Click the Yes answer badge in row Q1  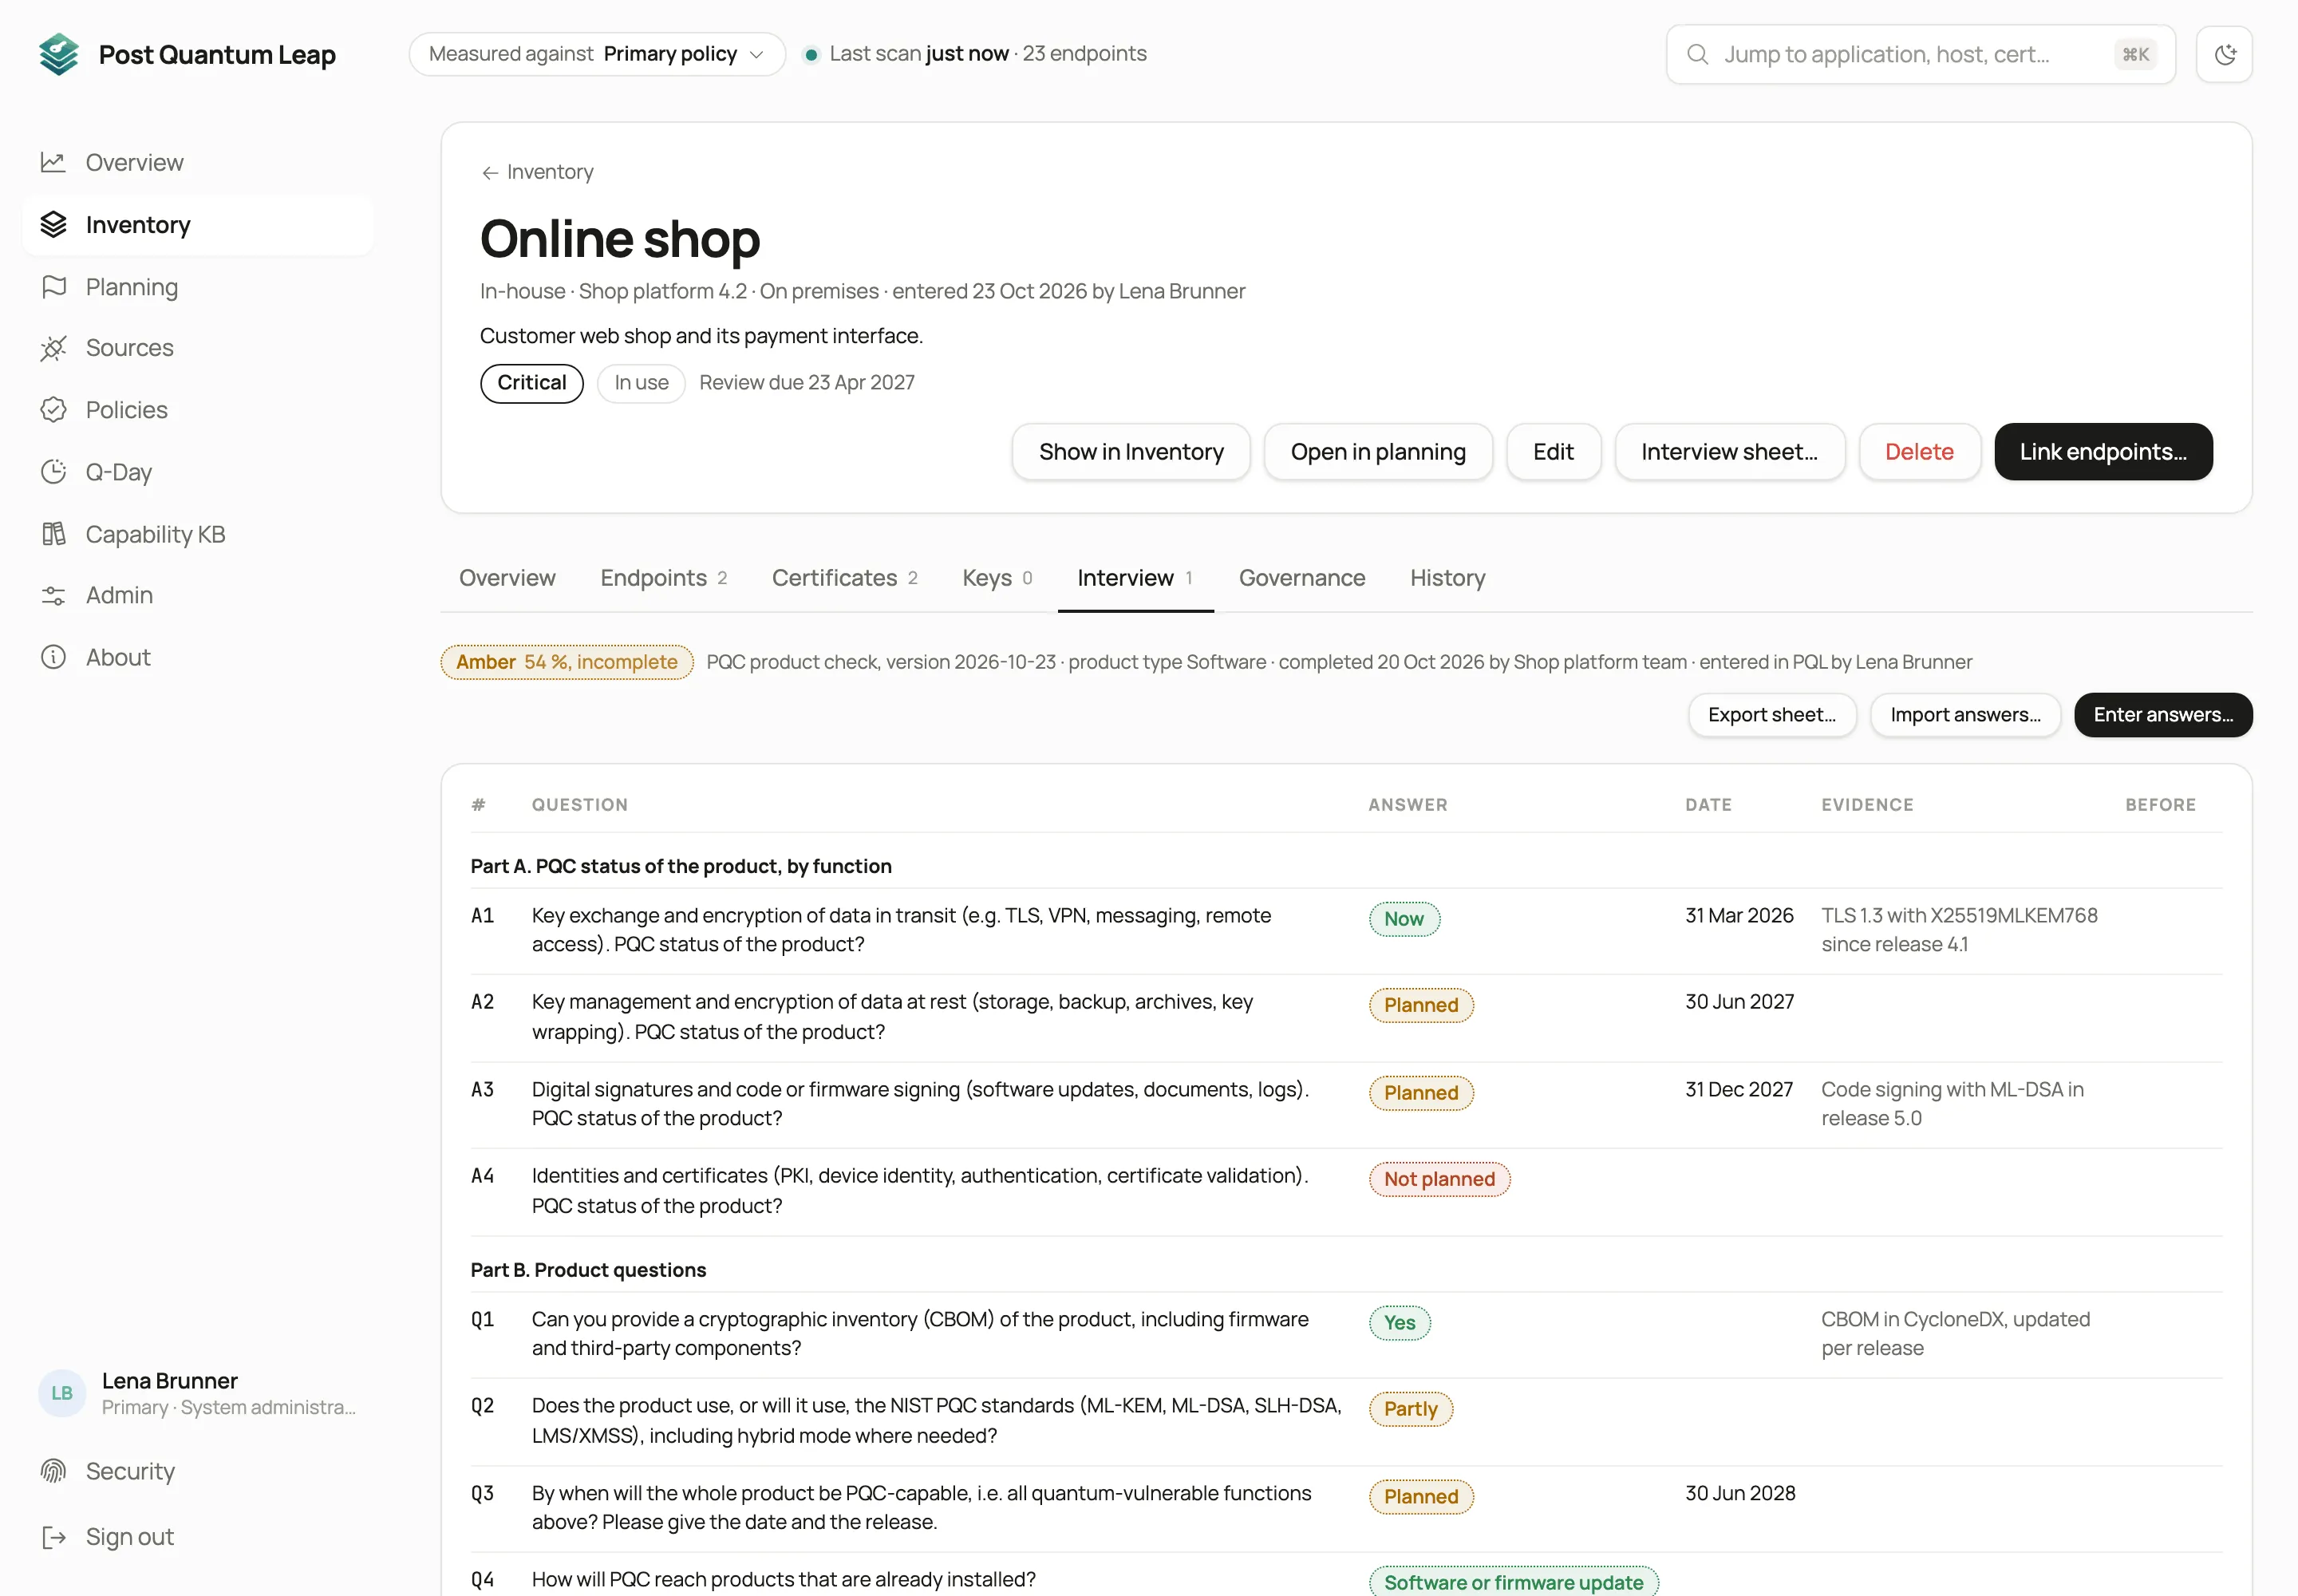pos(1399,1323)
